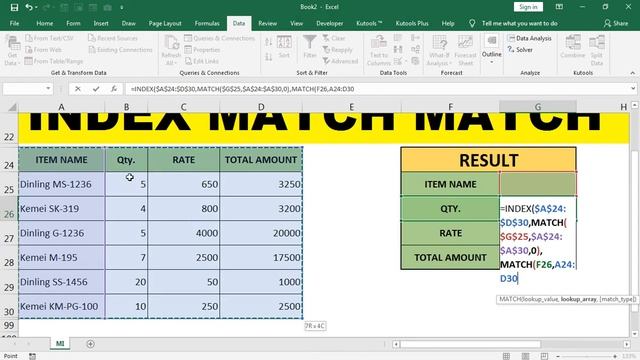This screenshot has height=360, width=640.
Task: Click Recent Sources command
Action: tap(113, 38)
